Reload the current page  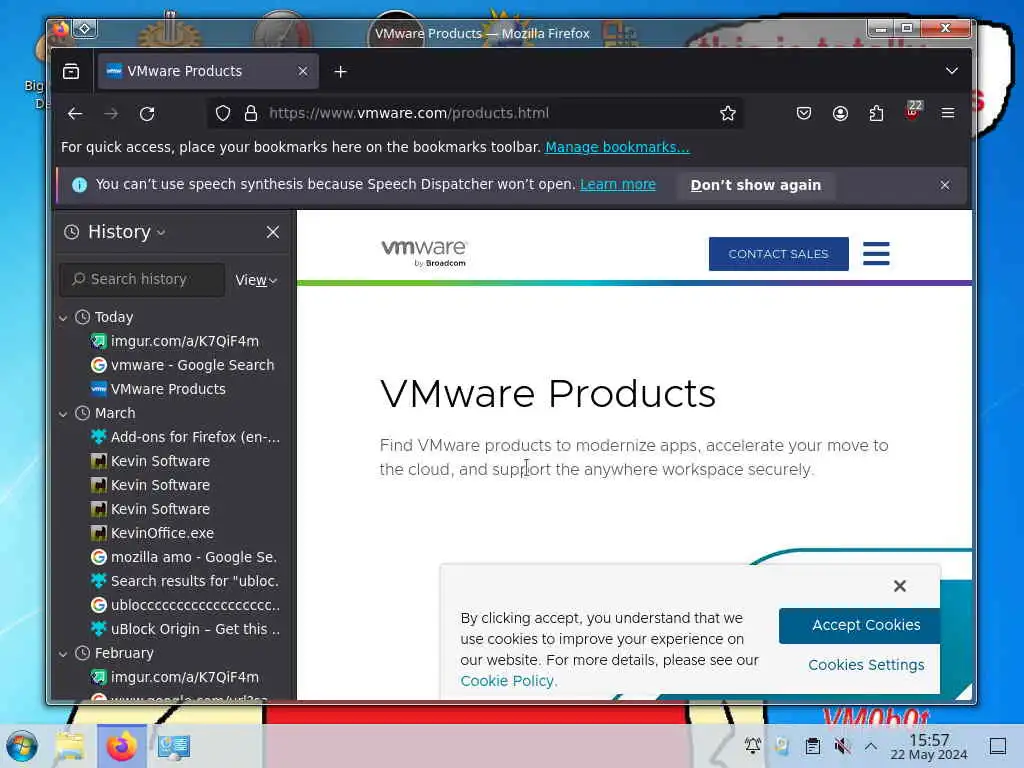point(147,114)
